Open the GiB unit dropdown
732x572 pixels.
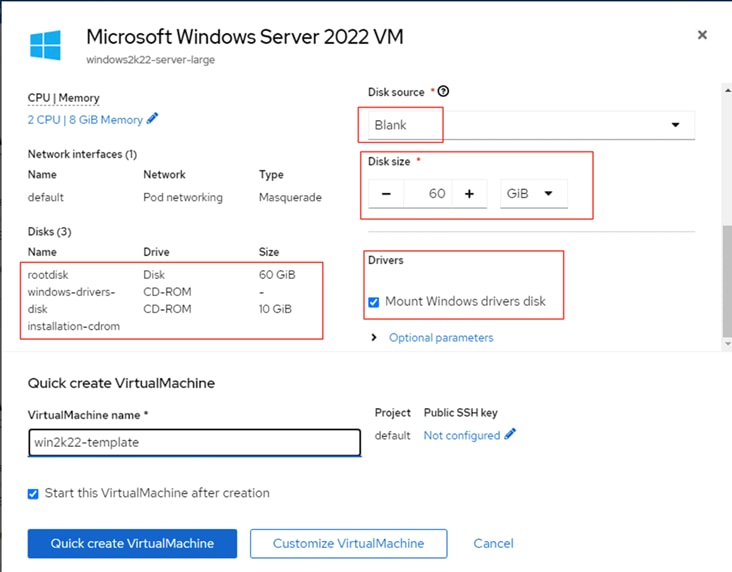tap(532, 193)
